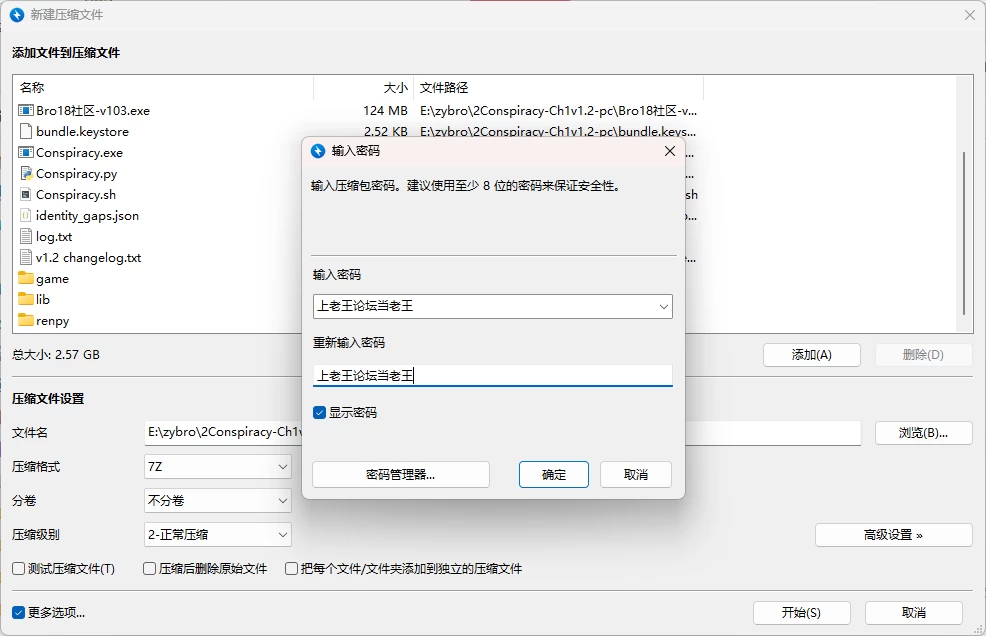Click 确定 to confirm password
This screenshot has width=986, height=636.
coord(554,474)
